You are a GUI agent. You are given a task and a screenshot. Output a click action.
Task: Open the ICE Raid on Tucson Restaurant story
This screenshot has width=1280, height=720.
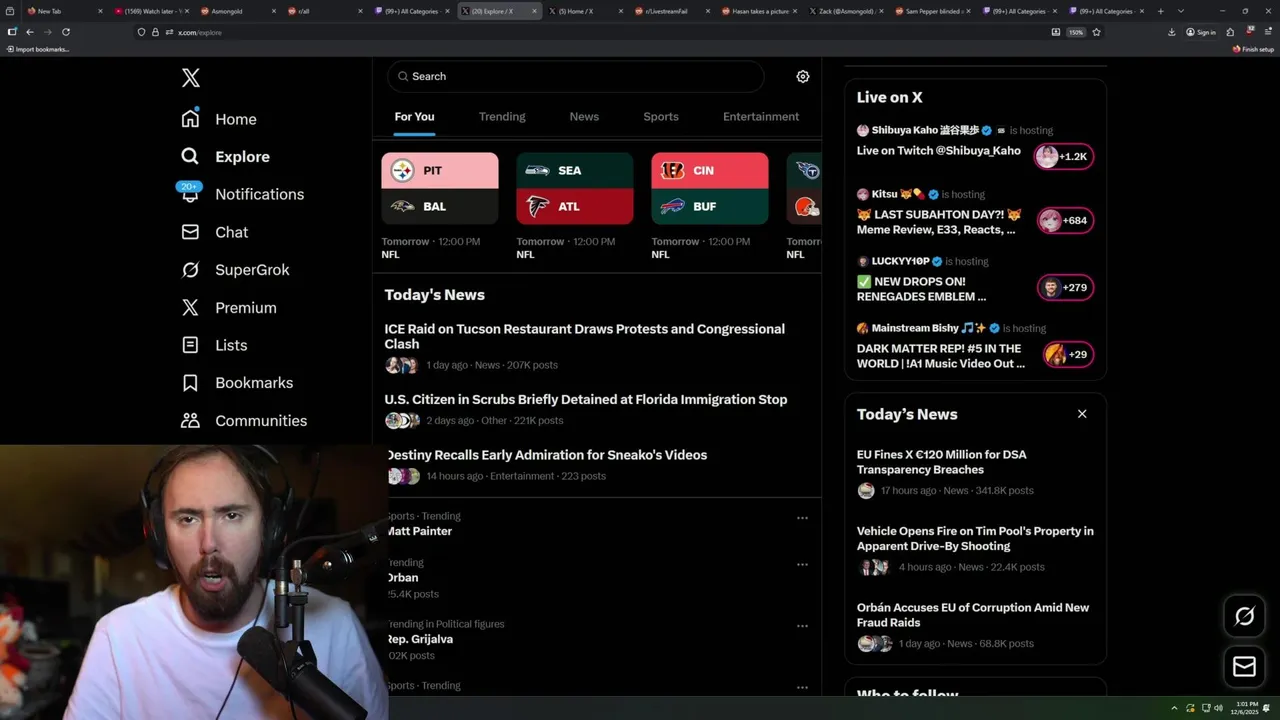pyautogui.click(x=585, y=336)
